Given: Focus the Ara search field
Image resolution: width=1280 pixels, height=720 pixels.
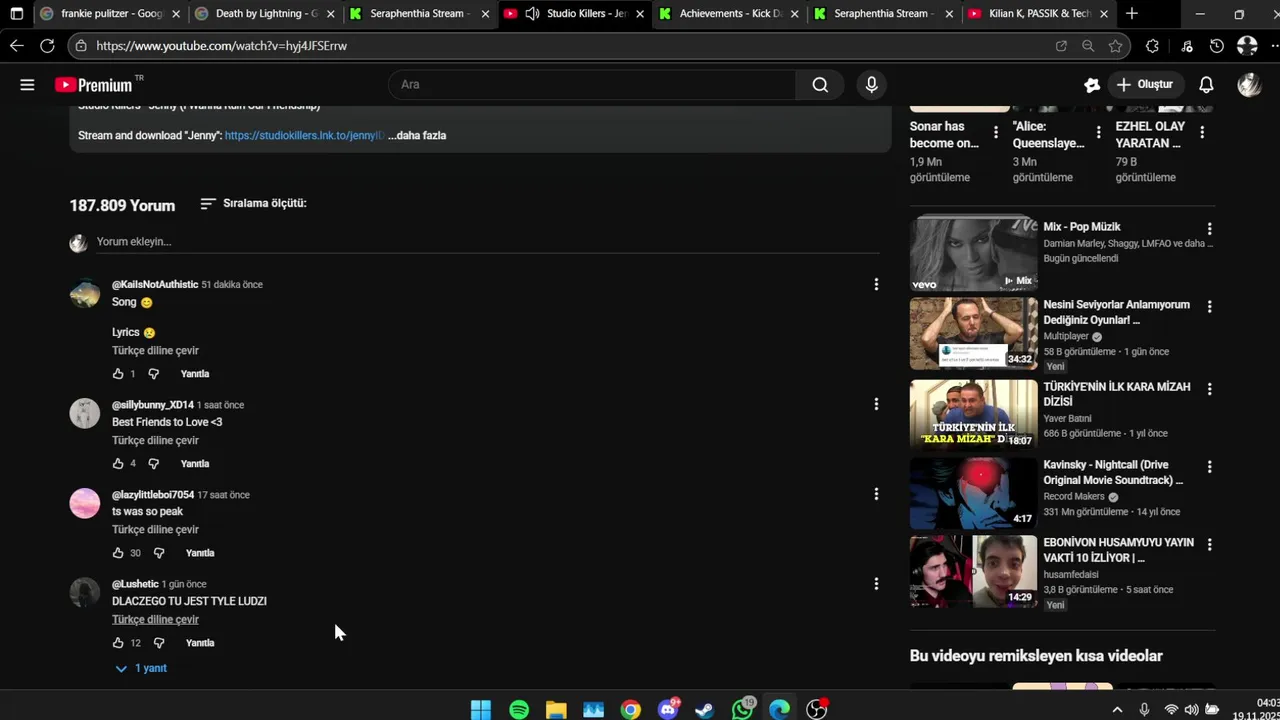Looking at the screenshot, I should point(592,85).
